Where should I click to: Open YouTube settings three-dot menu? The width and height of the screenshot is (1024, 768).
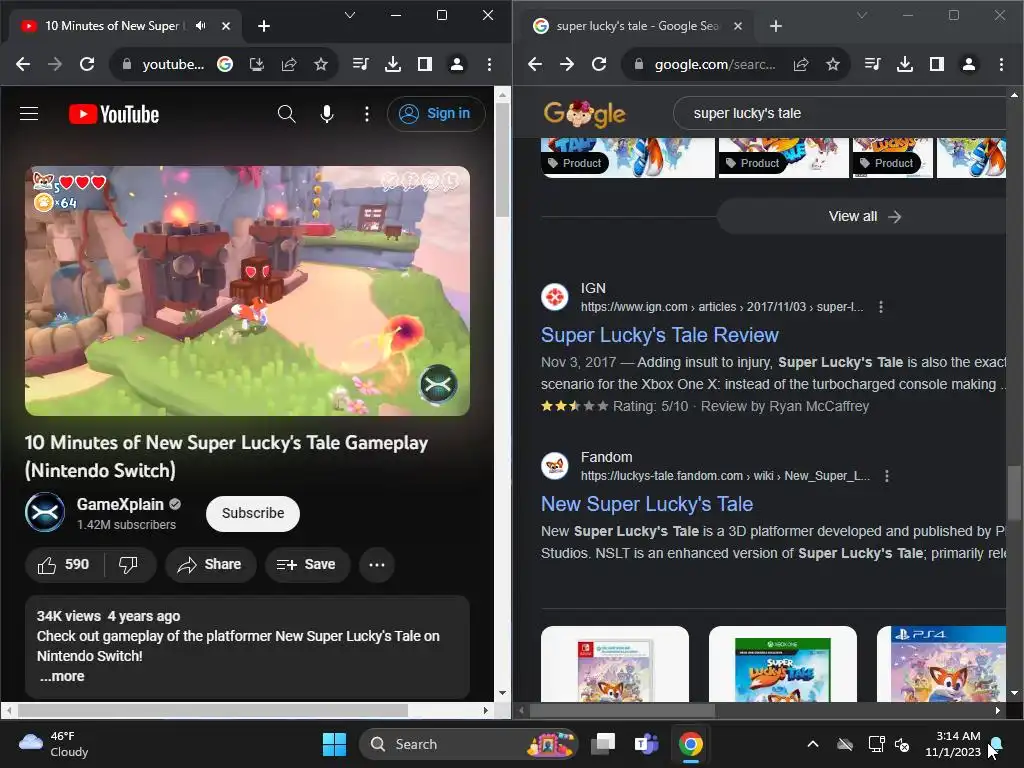[x=367, y=114]
